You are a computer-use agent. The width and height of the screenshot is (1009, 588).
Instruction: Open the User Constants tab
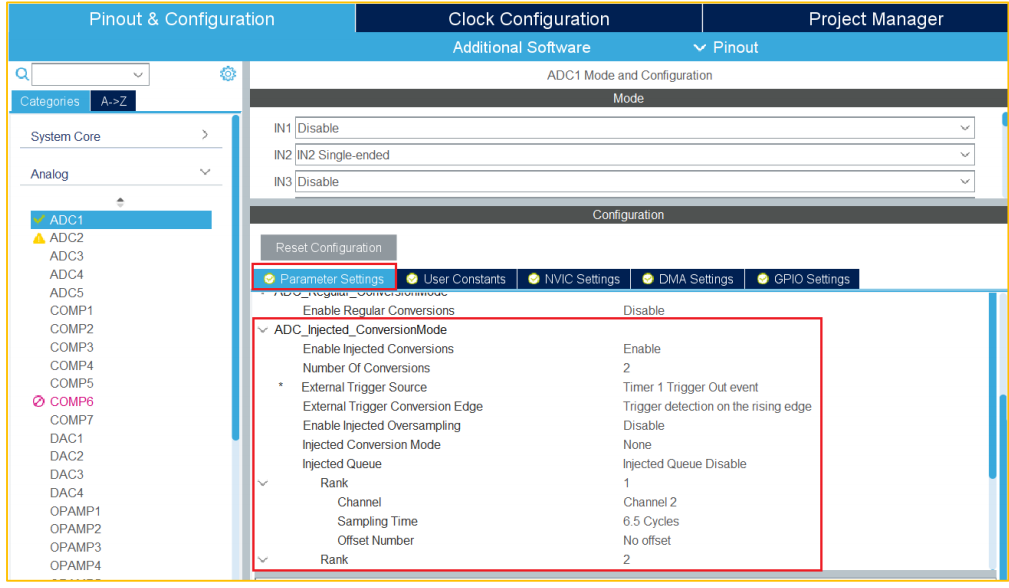click(x=457, y=279)
